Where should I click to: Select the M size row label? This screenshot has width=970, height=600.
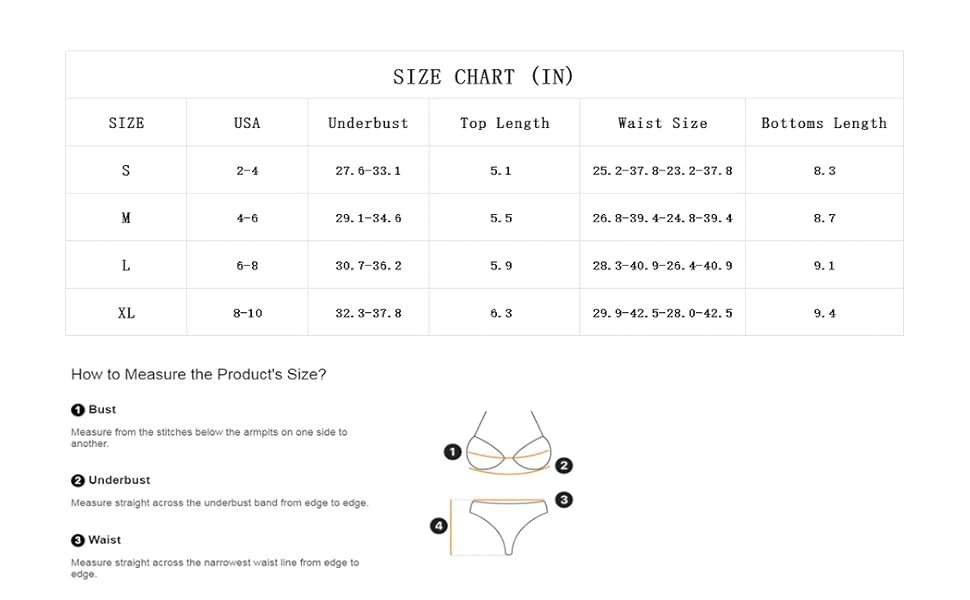click(x=126, y=218)
